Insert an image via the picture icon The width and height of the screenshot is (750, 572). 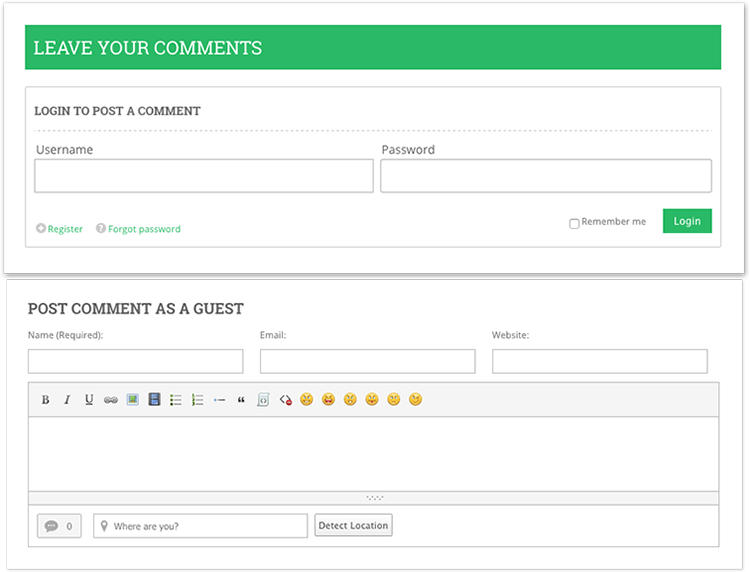(132, 400)
